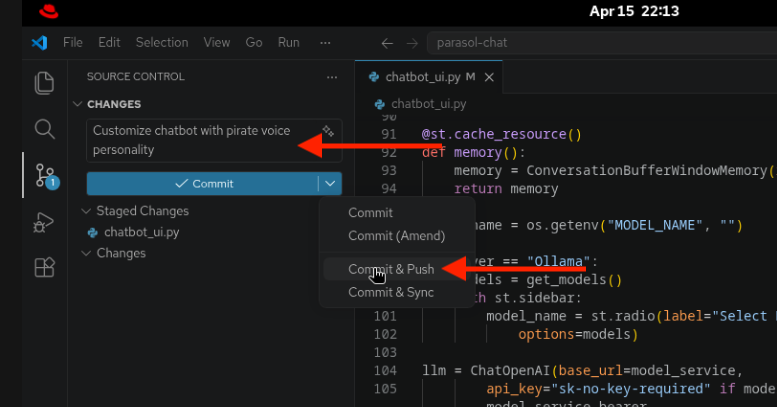The width and height of the screenshot is (777, 407).
Task: Open the Run and Debug view
Action: (43, 222)
